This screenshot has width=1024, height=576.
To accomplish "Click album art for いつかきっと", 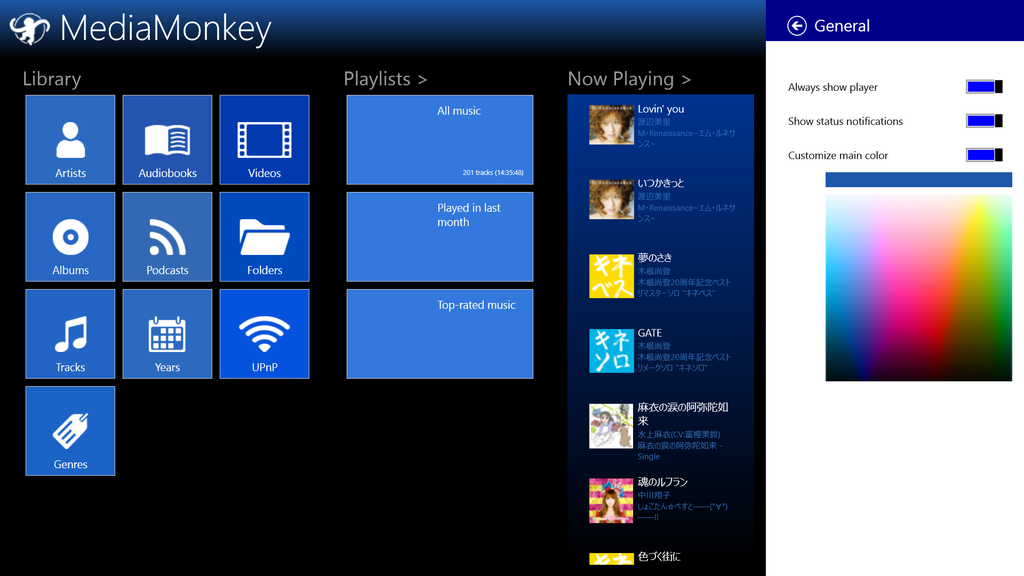I will (x=611, y=199).
